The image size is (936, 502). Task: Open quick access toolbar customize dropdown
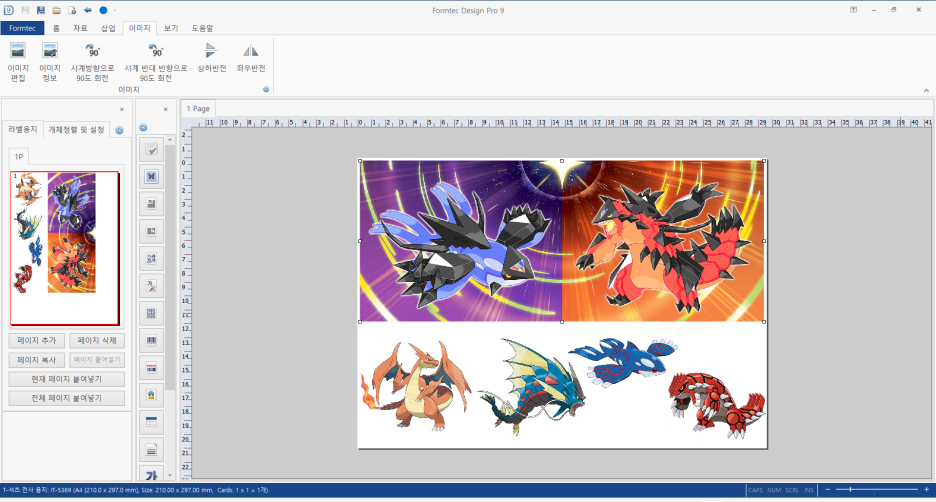coord(115,10)
